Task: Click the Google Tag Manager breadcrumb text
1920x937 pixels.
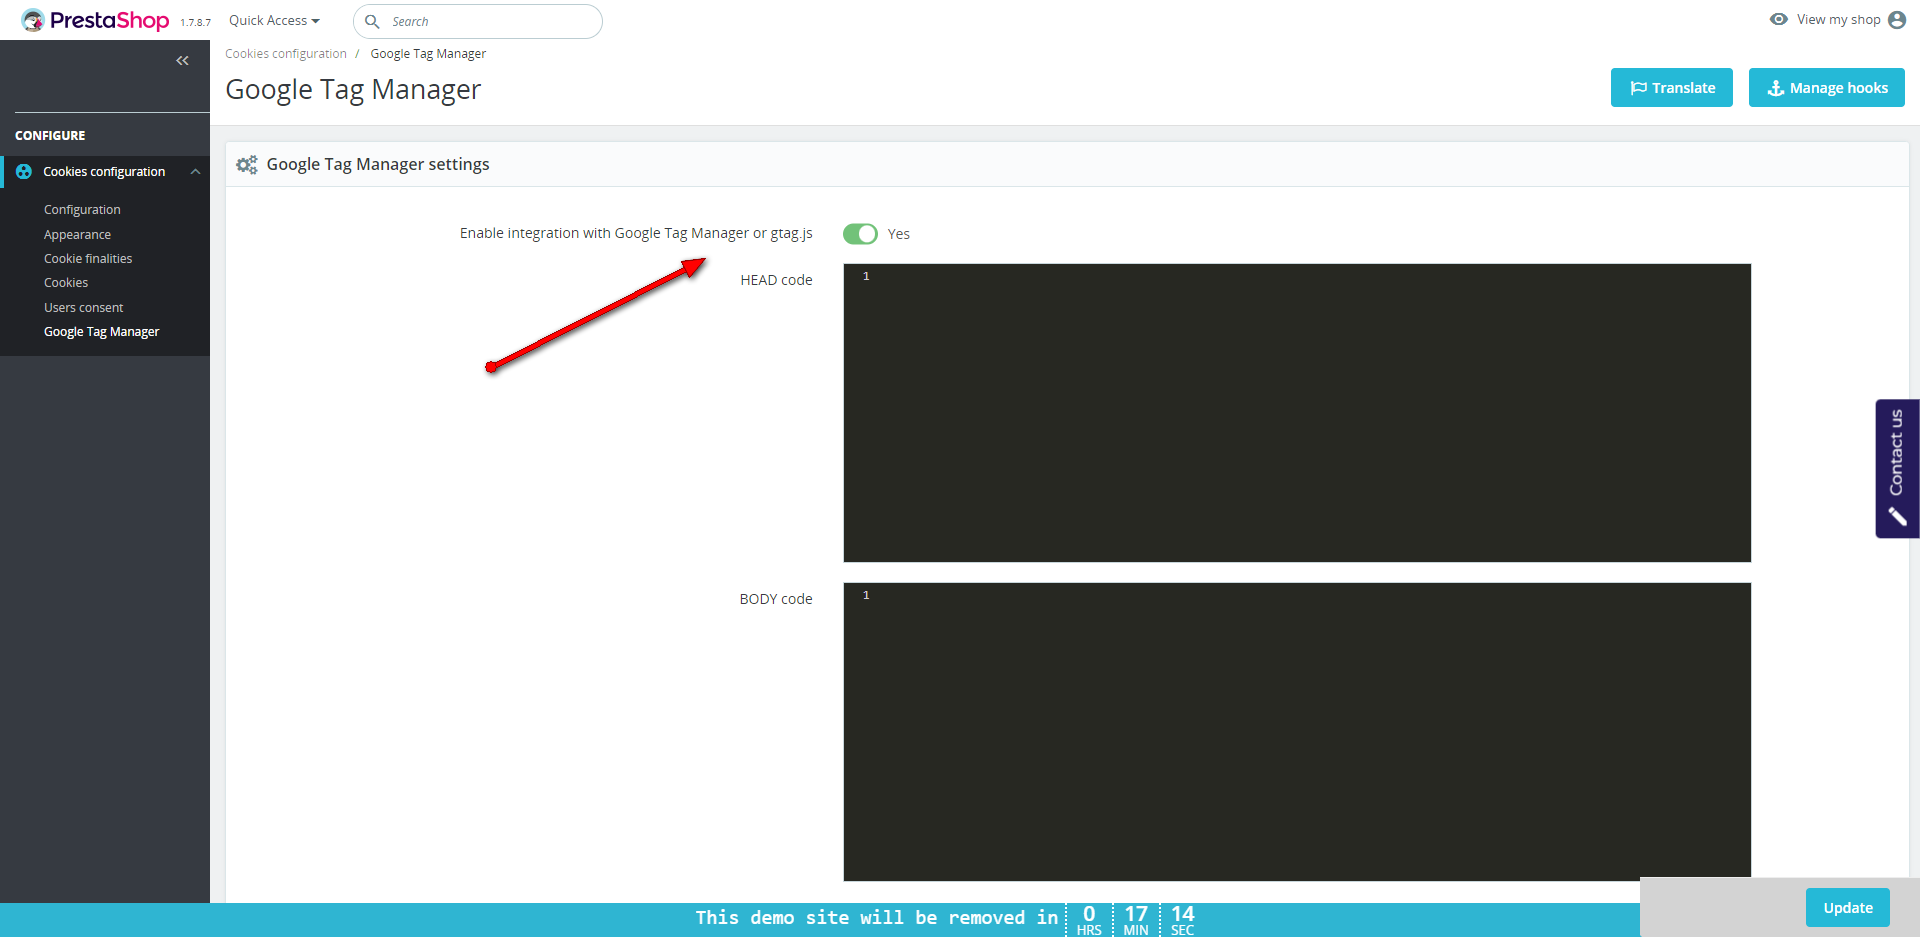Action: (428, 54)
